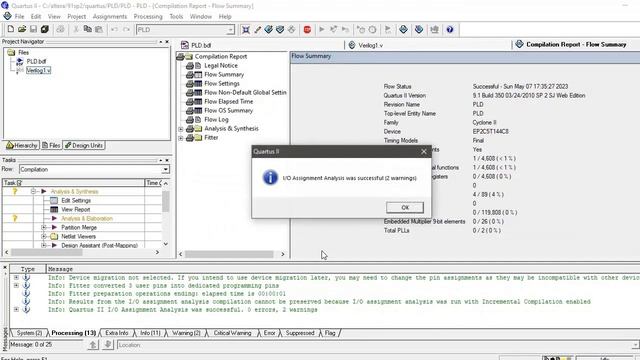The width and height of the screenshot is (640, 360).
Task: Switch to the Warning (2) messages tab
Action: pos(186,333)
